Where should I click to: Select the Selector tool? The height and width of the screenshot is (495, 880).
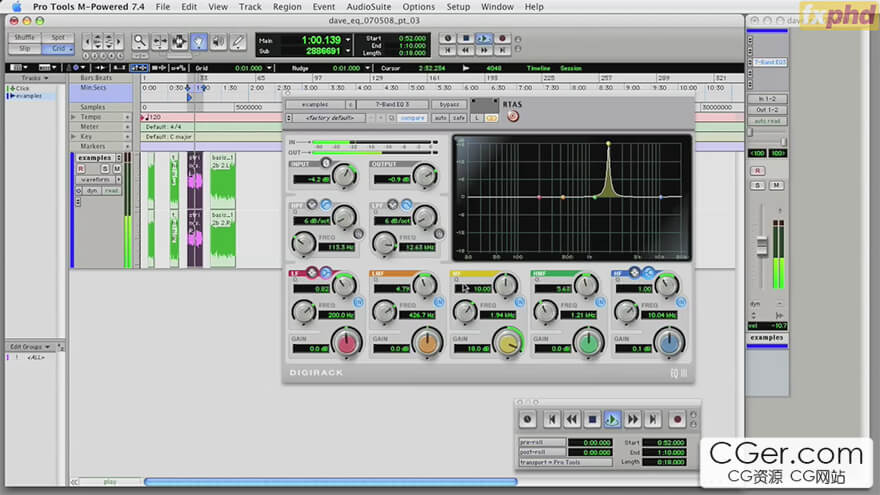click(x=179, y=42)
